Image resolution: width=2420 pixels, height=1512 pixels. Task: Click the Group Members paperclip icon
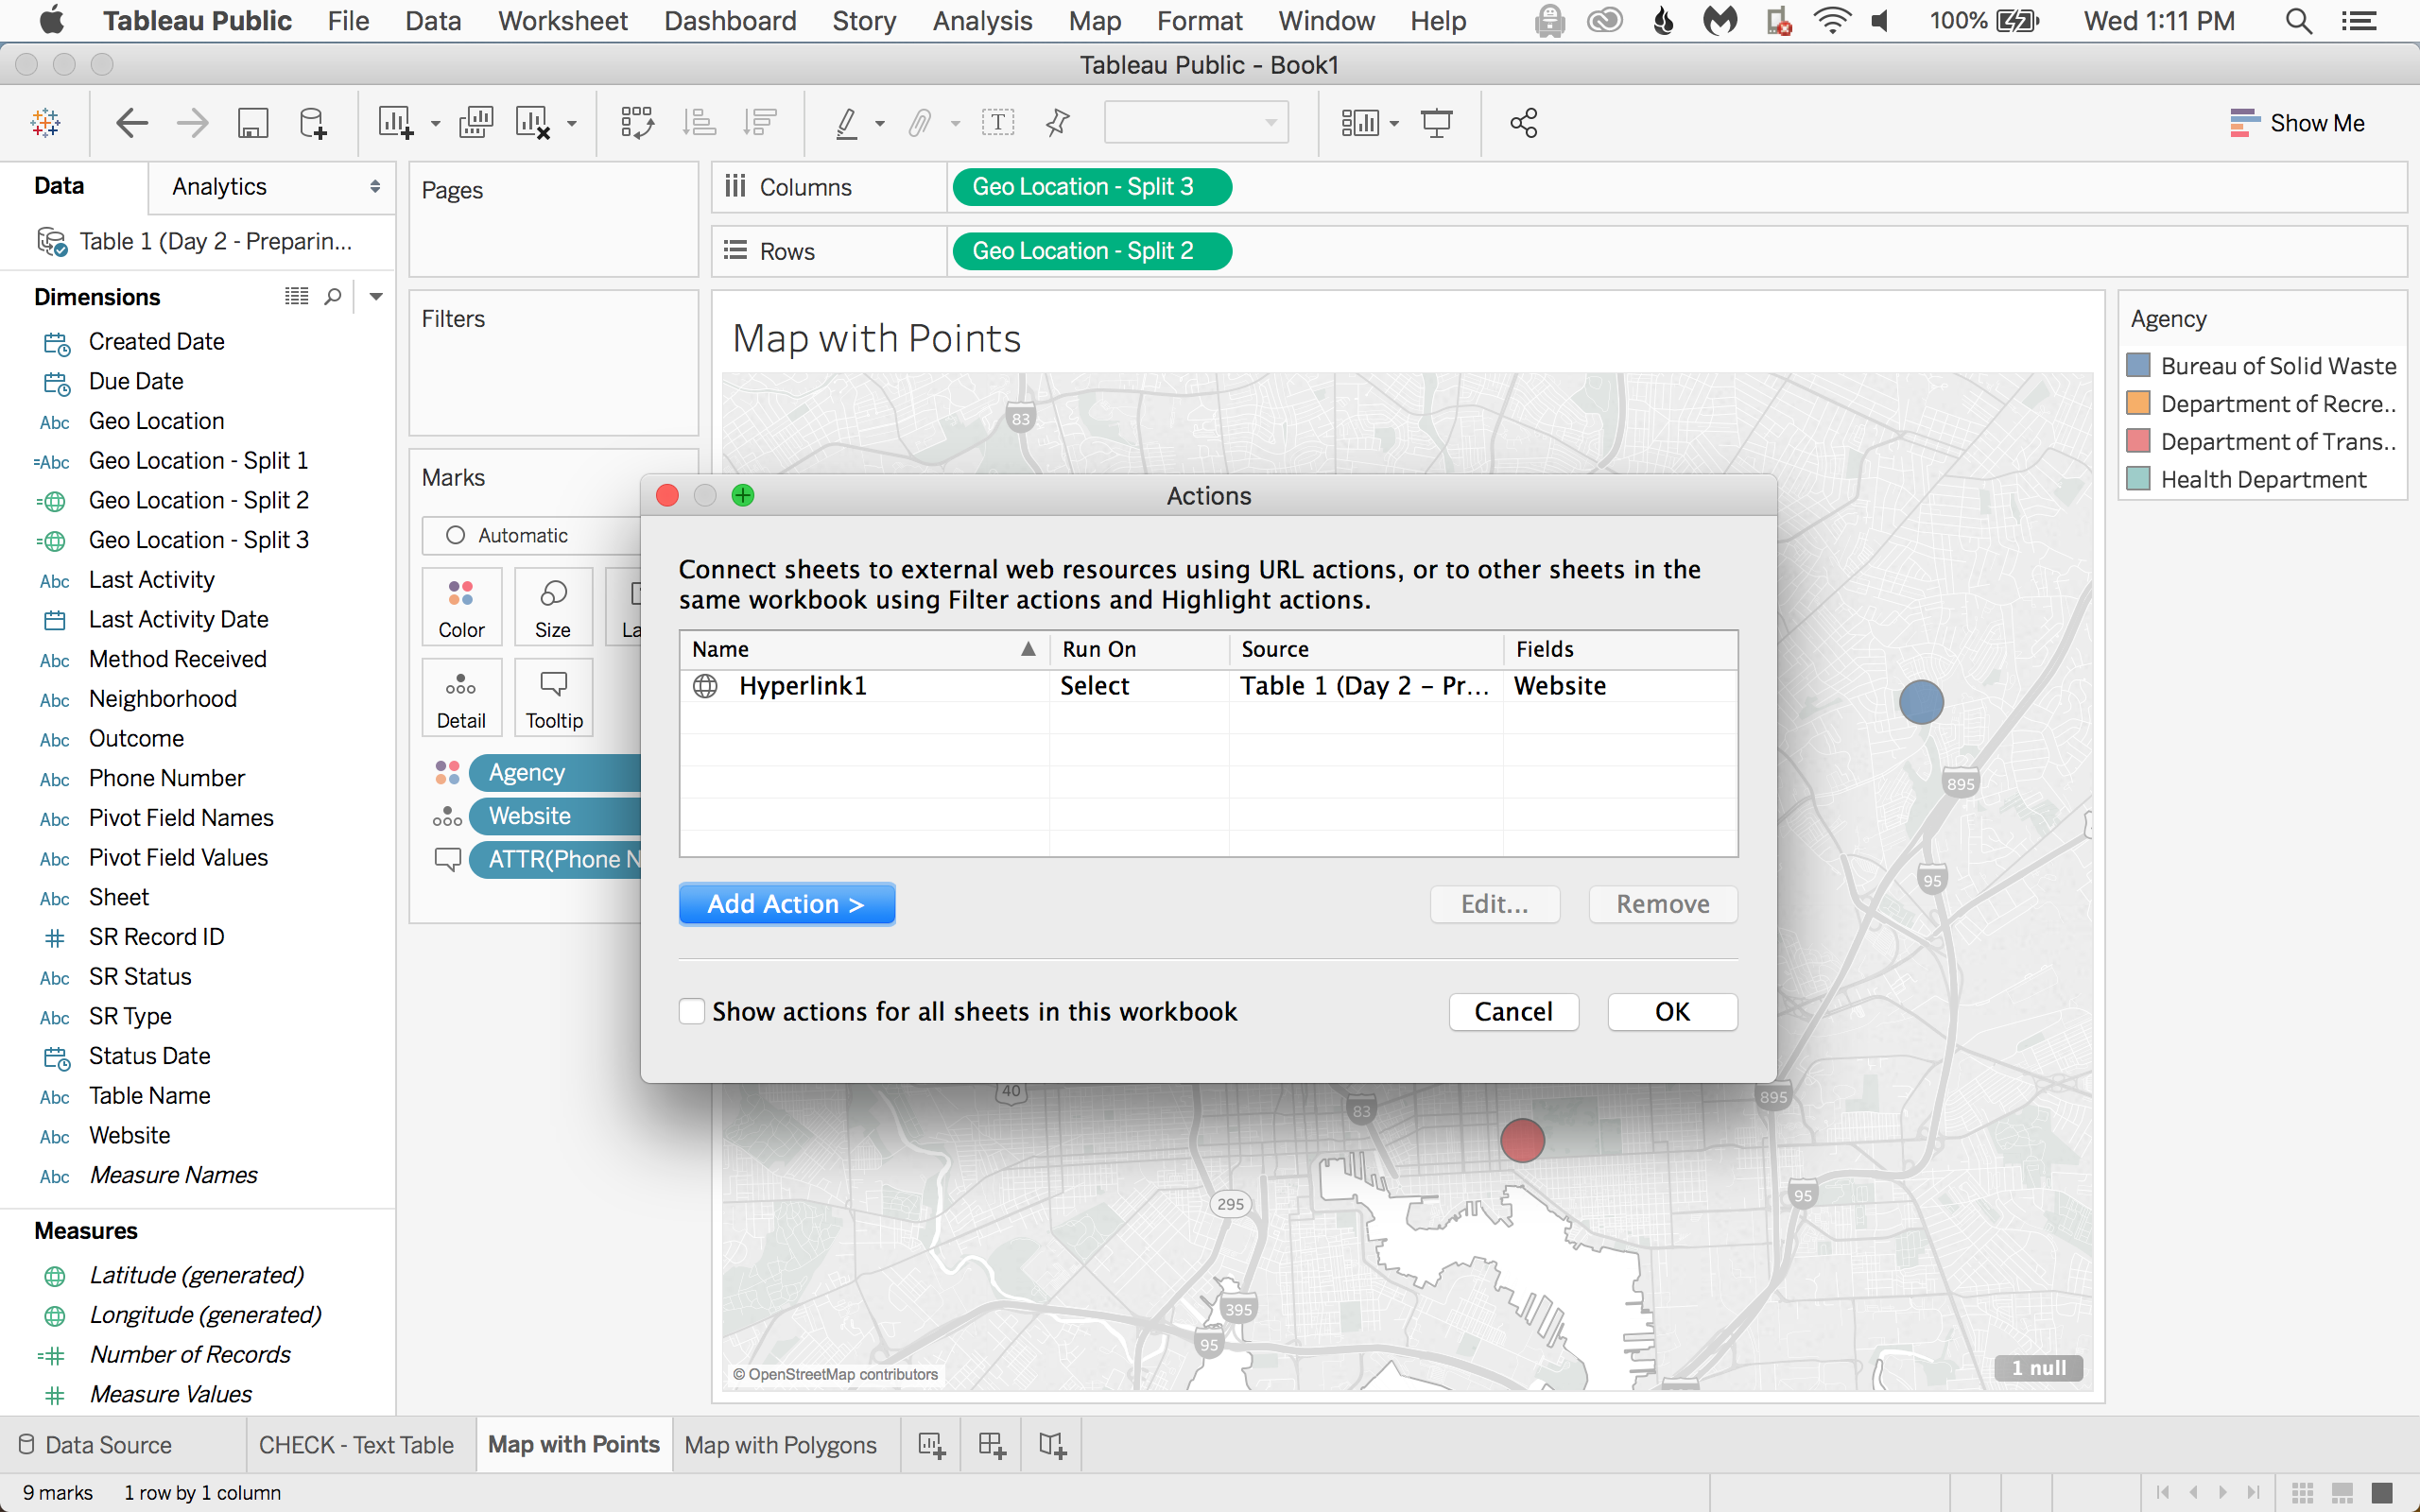(920, 123)
